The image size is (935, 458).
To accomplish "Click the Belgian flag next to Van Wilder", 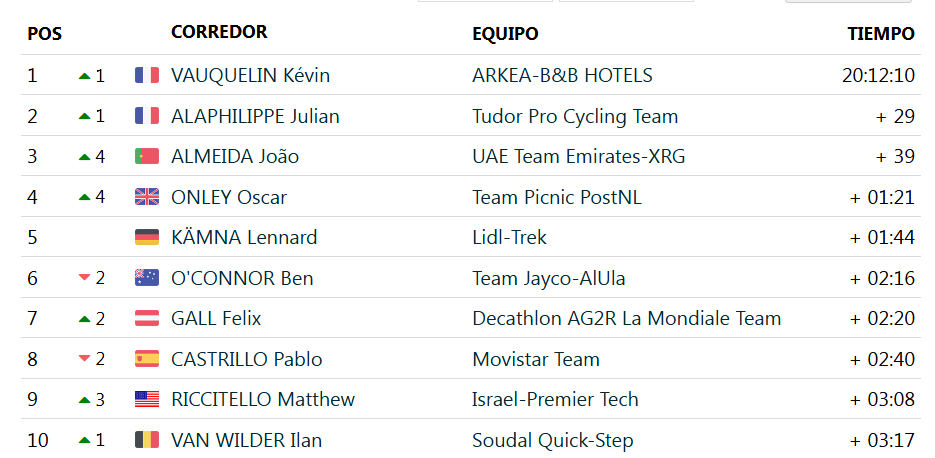I will click(147, 440).
